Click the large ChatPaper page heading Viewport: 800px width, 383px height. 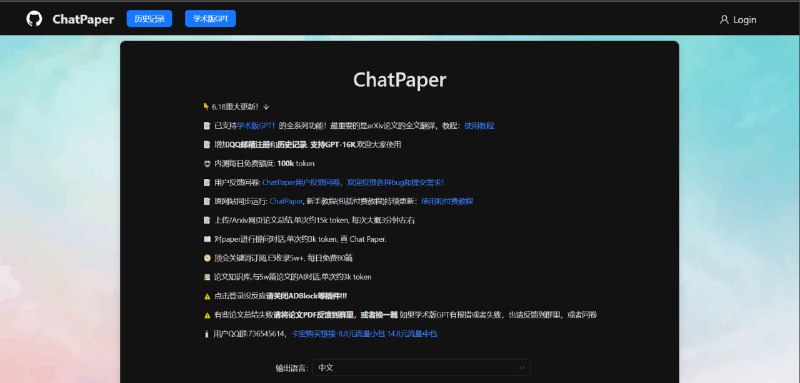click(399, 80)
